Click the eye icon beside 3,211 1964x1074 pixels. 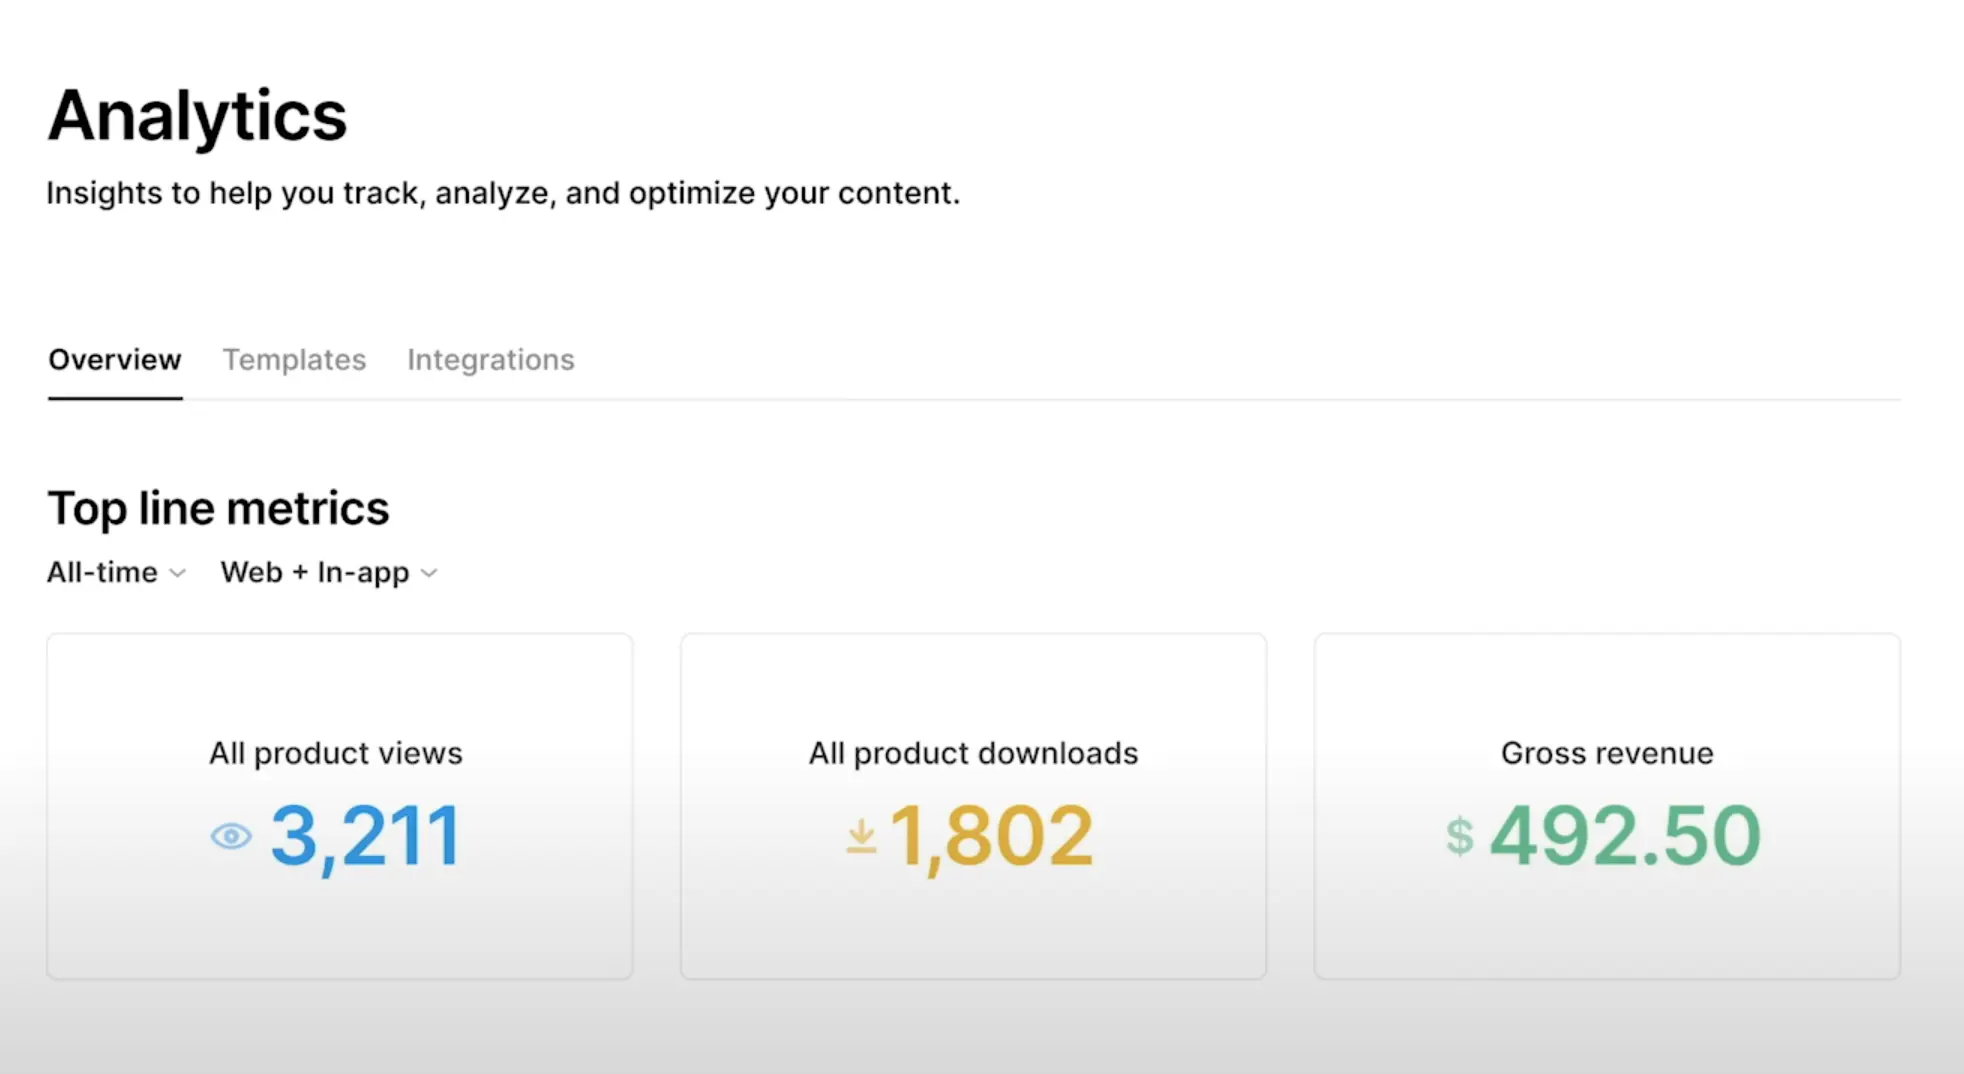coord(231,836)
